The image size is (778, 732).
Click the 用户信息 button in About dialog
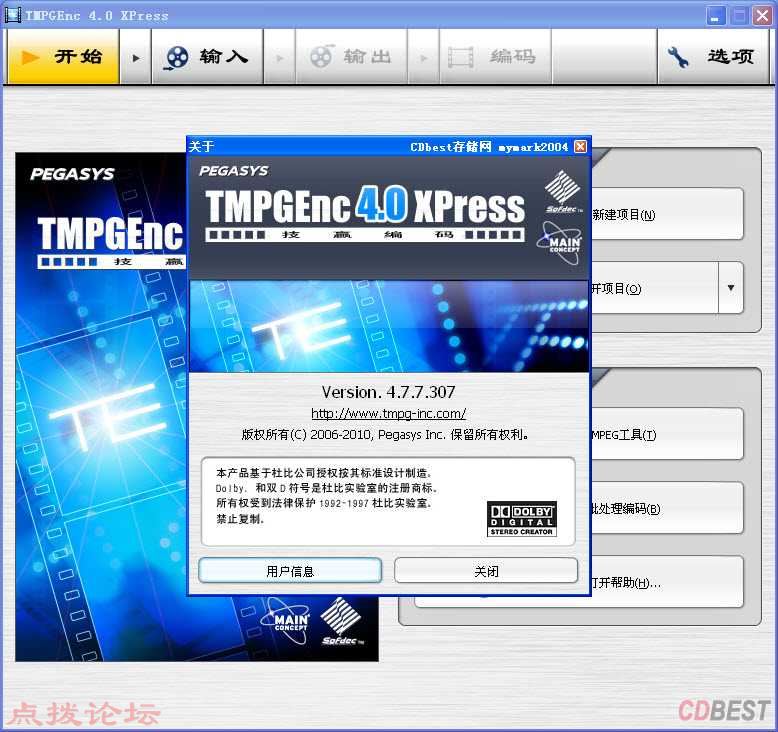(290, 571)
